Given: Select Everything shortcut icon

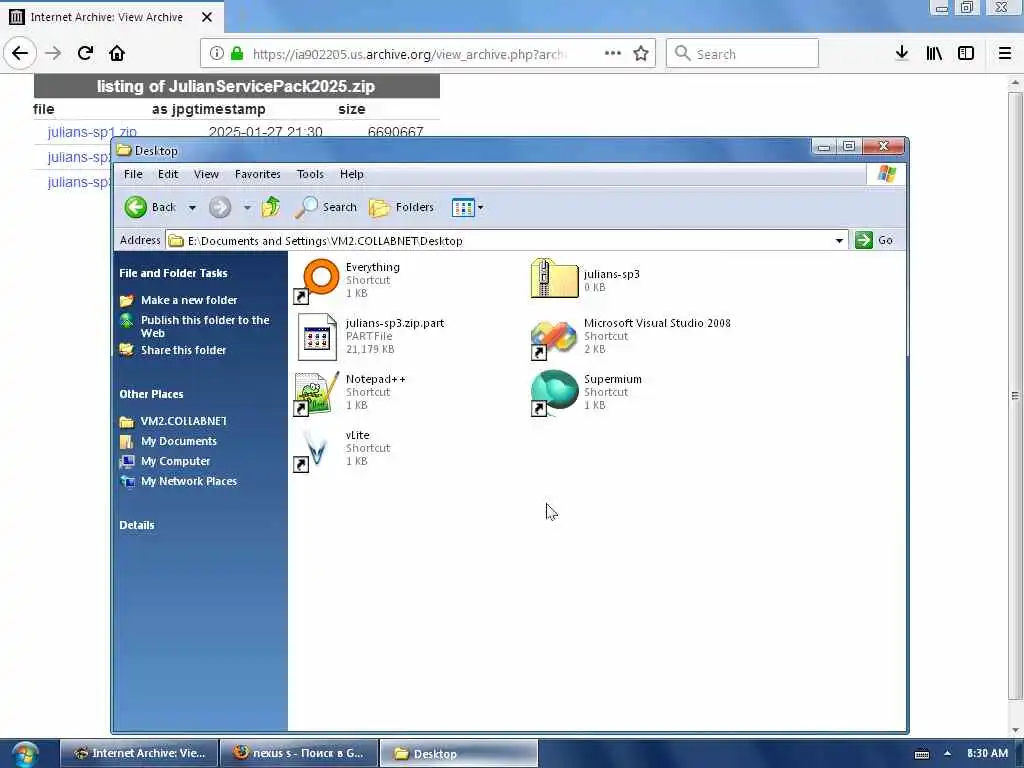Looking at the screenshot, I should pos(317,281).
